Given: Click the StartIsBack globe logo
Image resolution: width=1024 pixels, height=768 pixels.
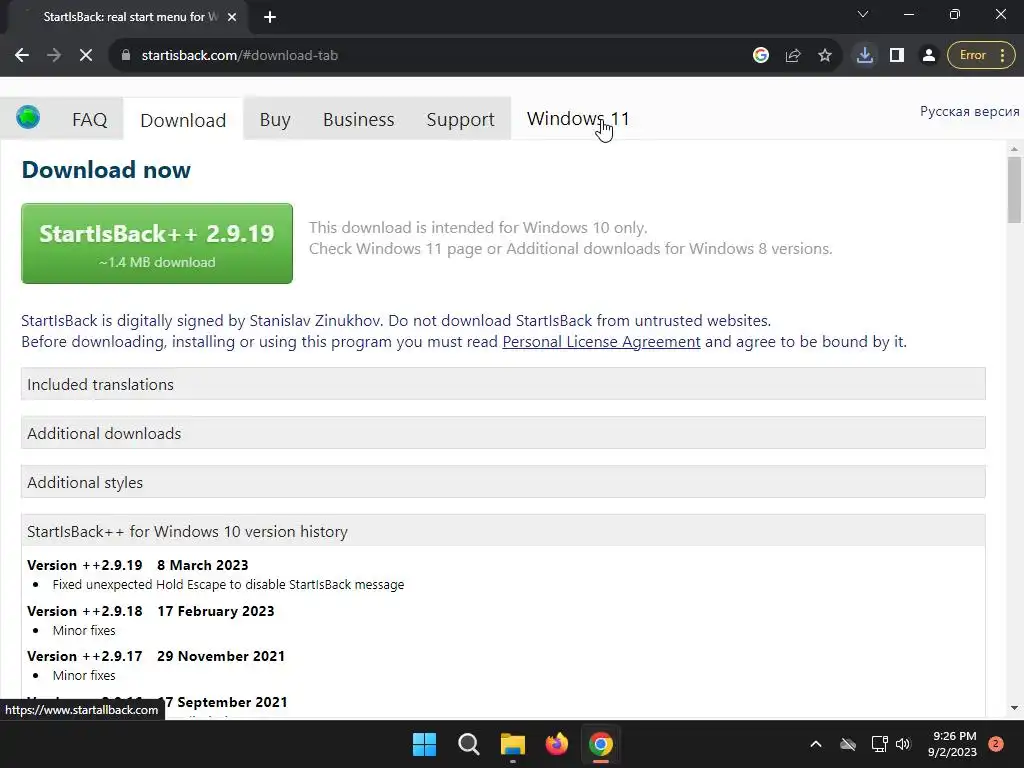Looking at the screenshot, I should pos(28,118).
